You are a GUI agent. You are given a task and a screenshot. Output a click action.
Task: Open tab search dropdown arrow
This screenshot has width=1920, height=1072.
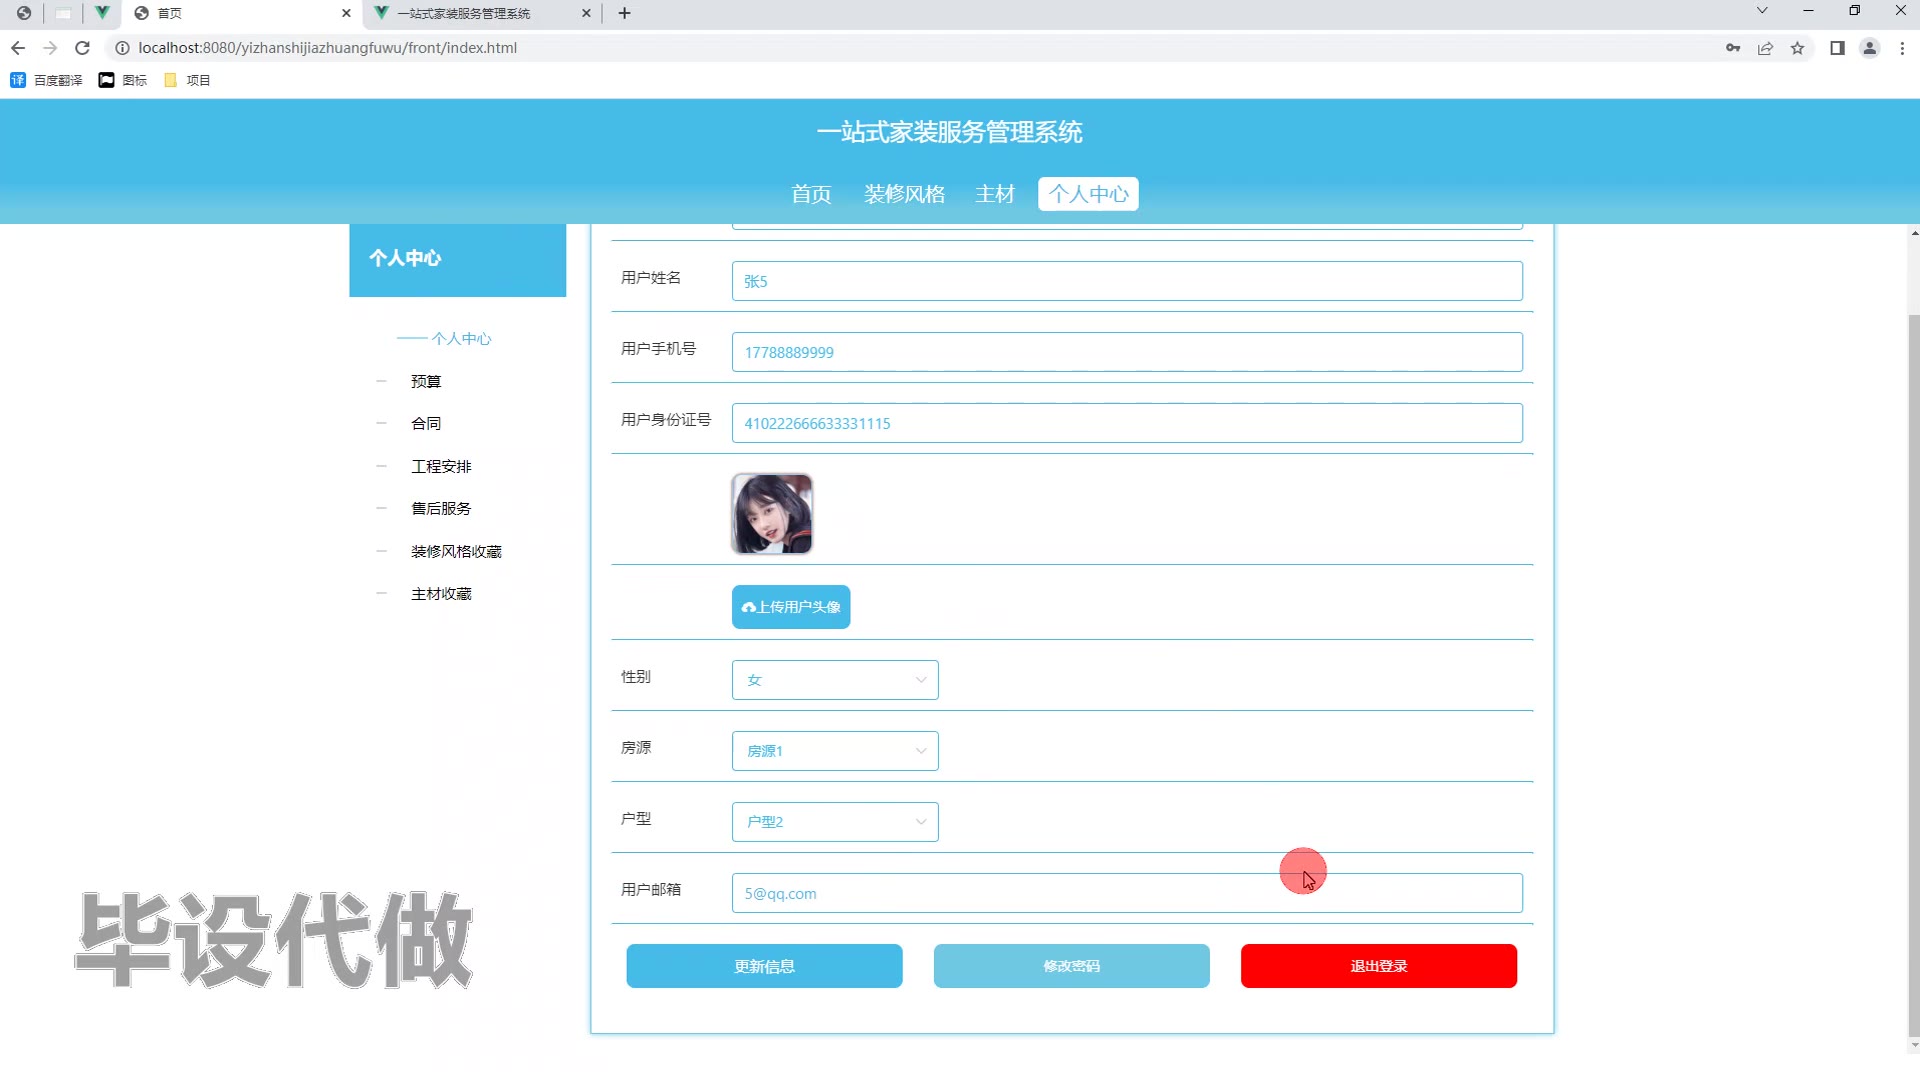[1762, 11]
